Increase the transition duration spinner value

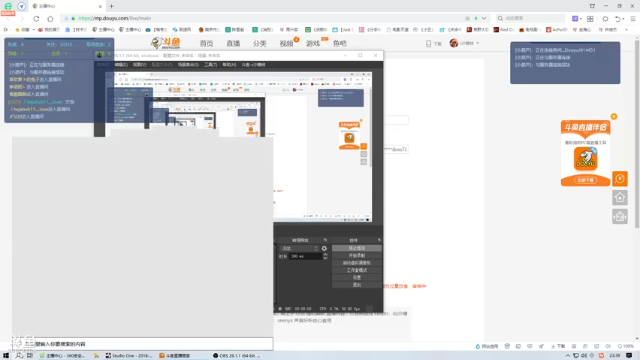pyautogui.click(x=325, y=254)
